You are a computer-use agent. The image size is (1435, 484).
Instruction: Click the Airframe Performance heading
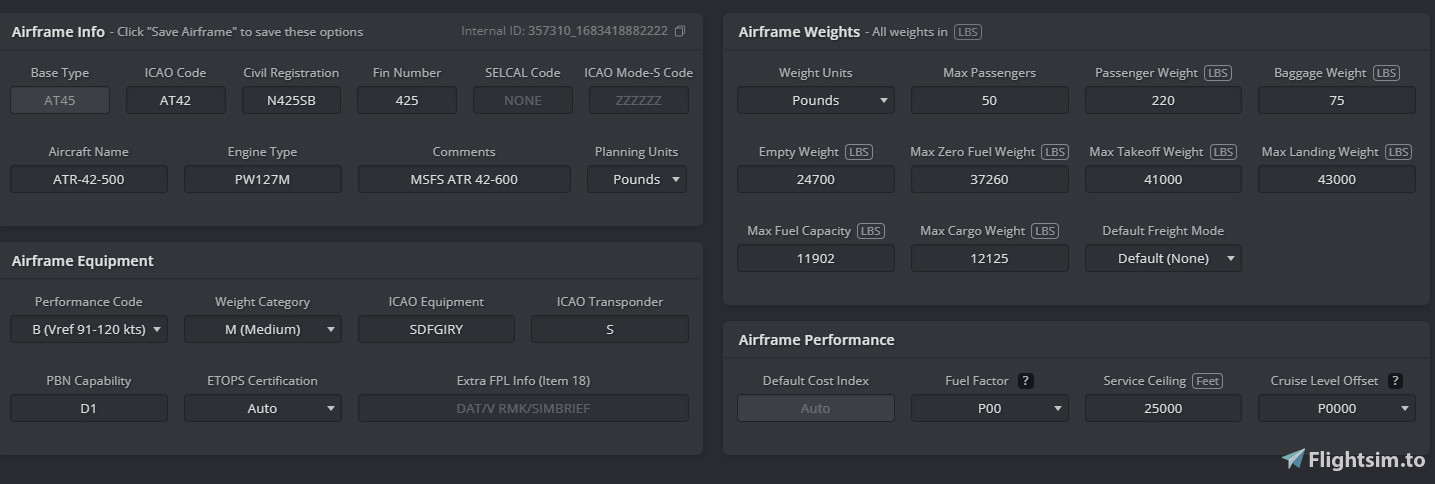point(816,340)
